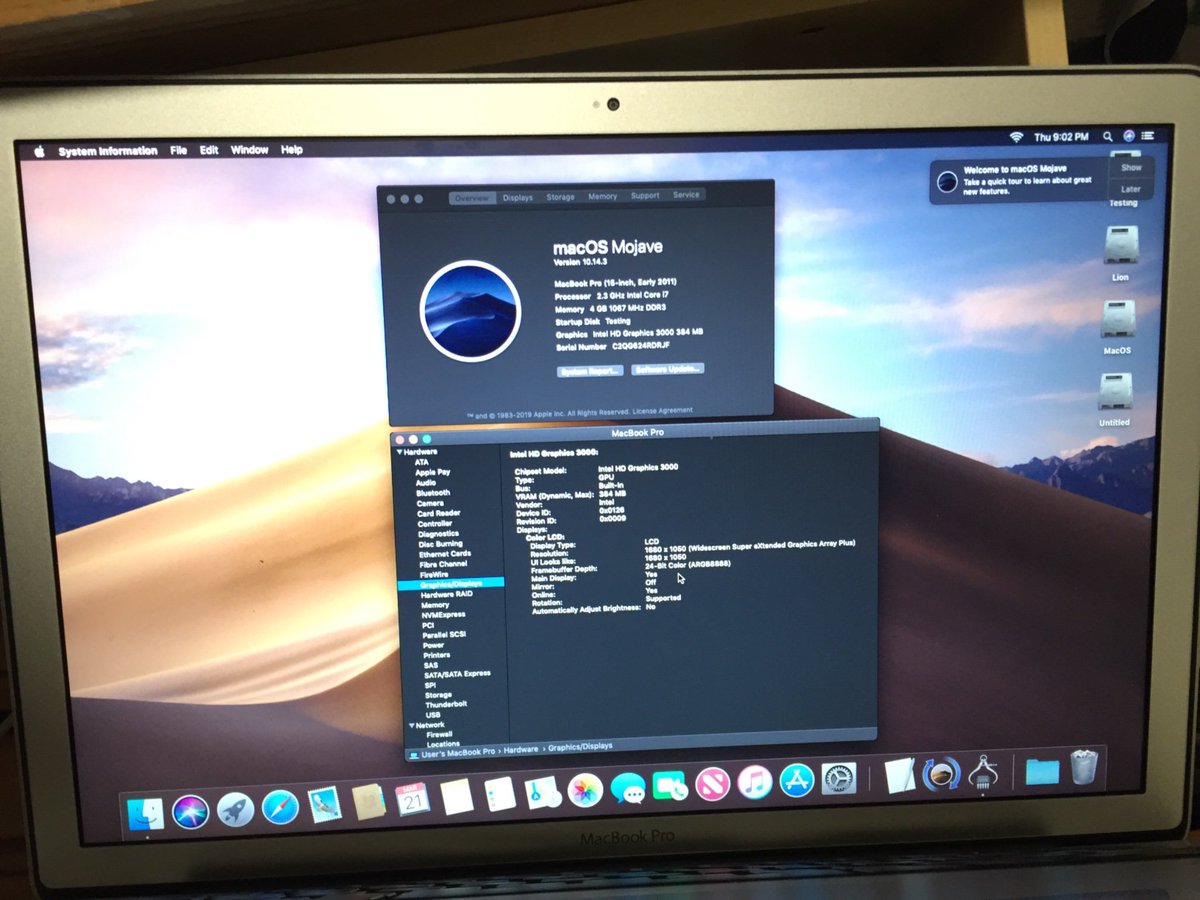Click Show on the Mojave notification
The width and height of the screenshot is (1200, 900).
tap(1131, 168)
